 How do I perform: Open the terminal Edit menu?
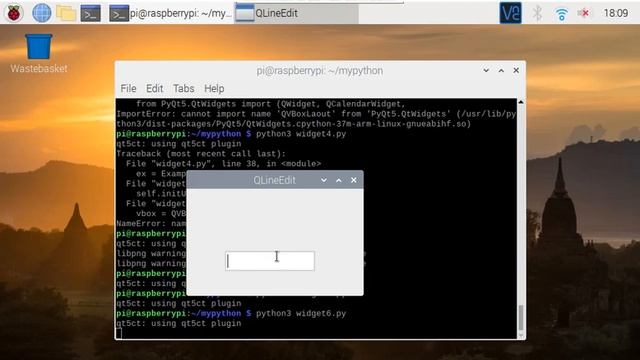154,89
